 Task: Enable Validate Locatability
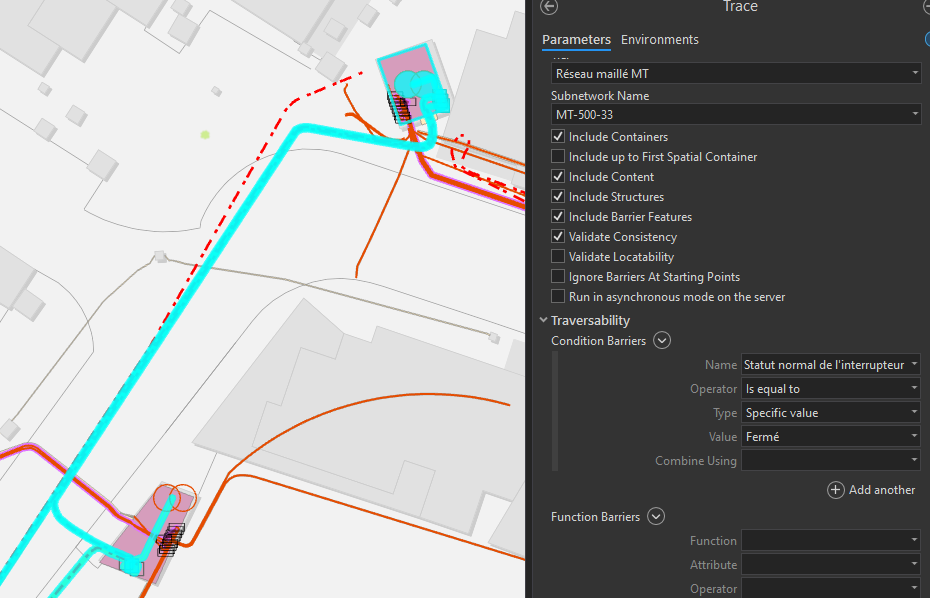click(x=557, y=256)
